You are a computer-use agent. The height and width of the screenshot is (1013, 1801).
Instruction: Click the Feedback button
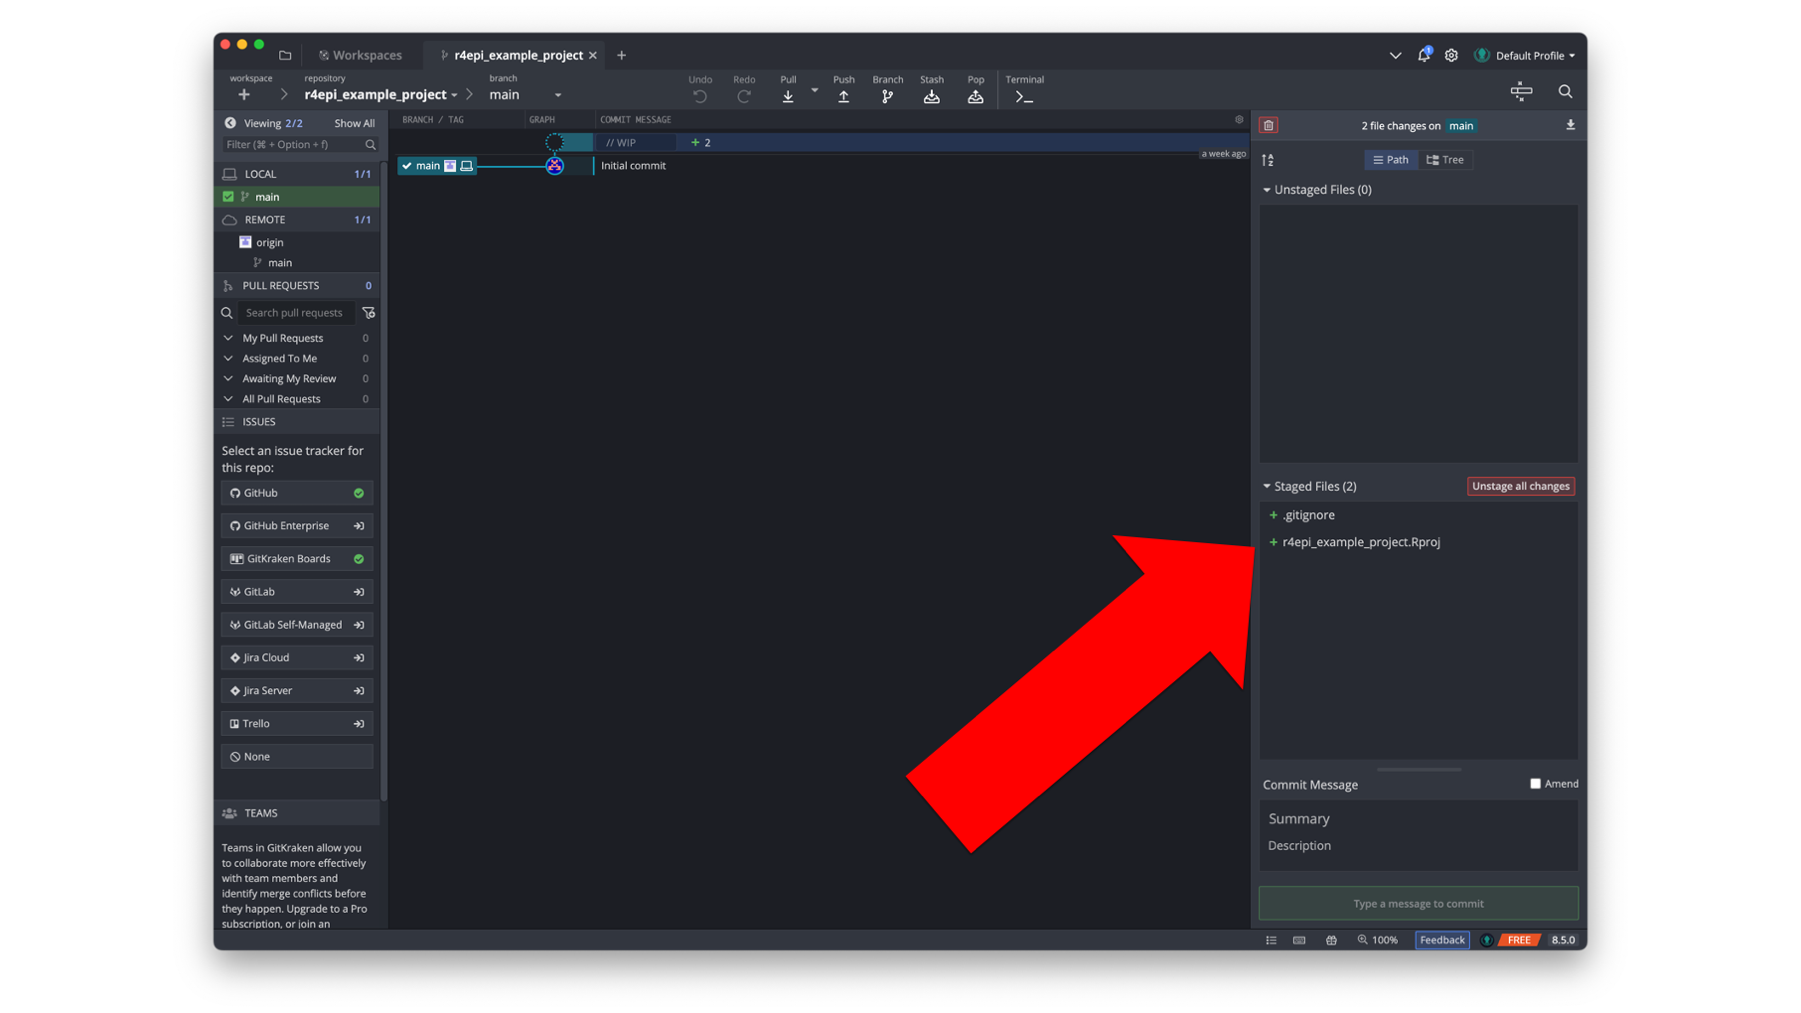point(1442,940)
